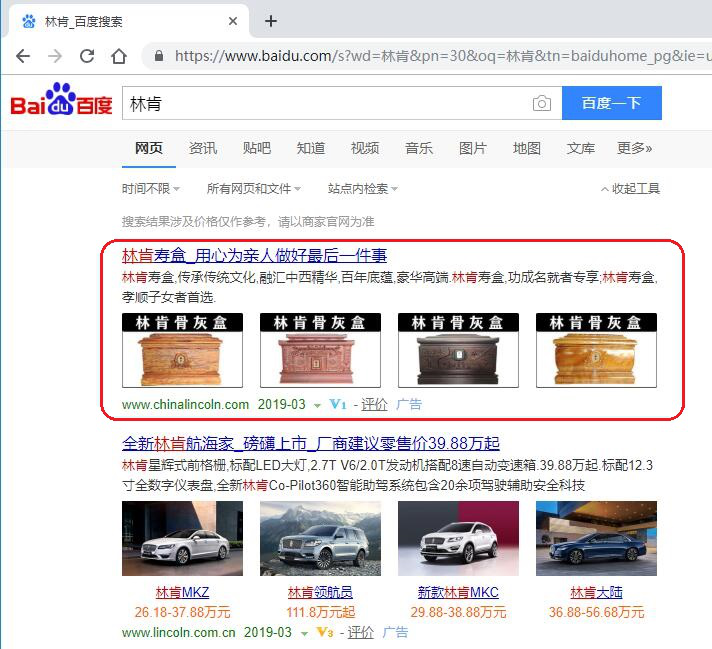The width and height of the screenshot is (712, 649).
Task: Open www.chinalincoln.com URL link
Action: (185, 404)
